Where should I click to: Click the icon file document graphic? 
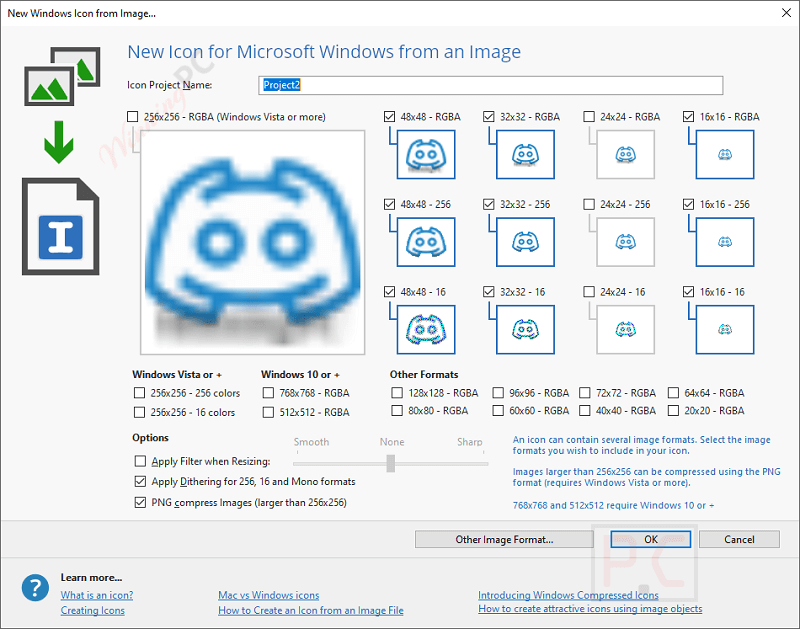click(60, 227)
